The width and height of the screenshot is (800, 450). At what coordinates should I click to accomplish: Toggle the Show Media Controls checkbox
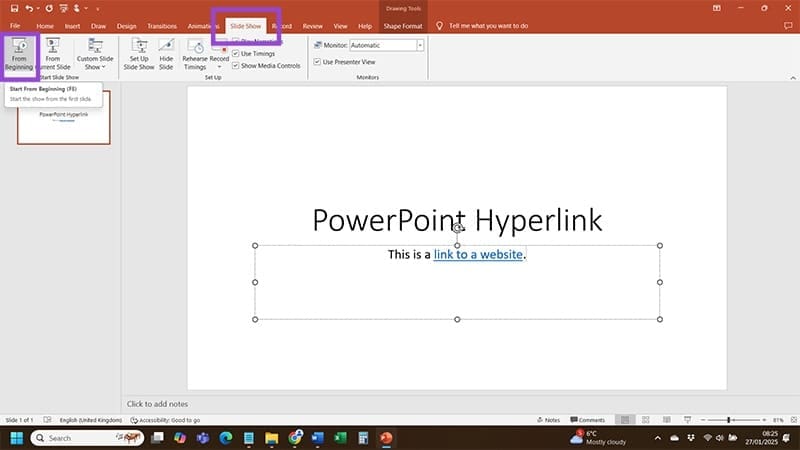pyautogui.click(x=236, y=66)
